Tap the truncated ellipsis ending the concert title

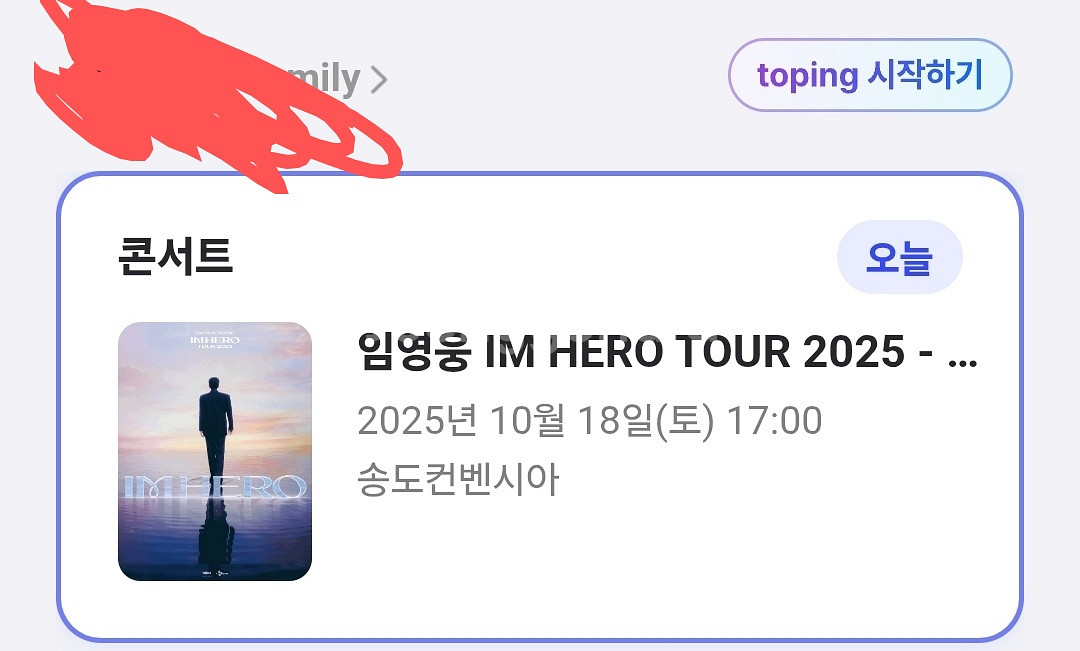pyautogui.click(x=961, y=355)
